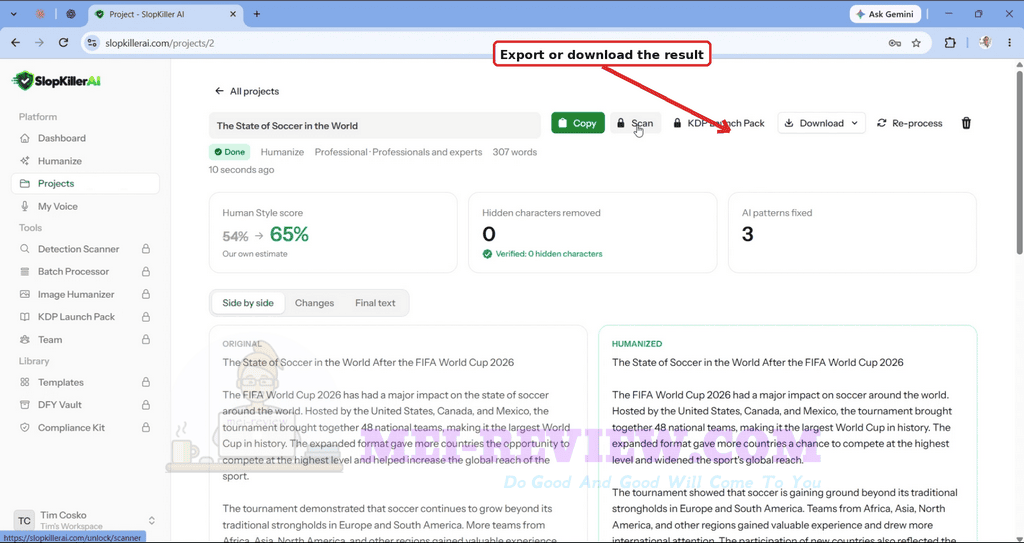Open Humanize in the sidebar
This screenshot has width=1024, height=543.
59,161
